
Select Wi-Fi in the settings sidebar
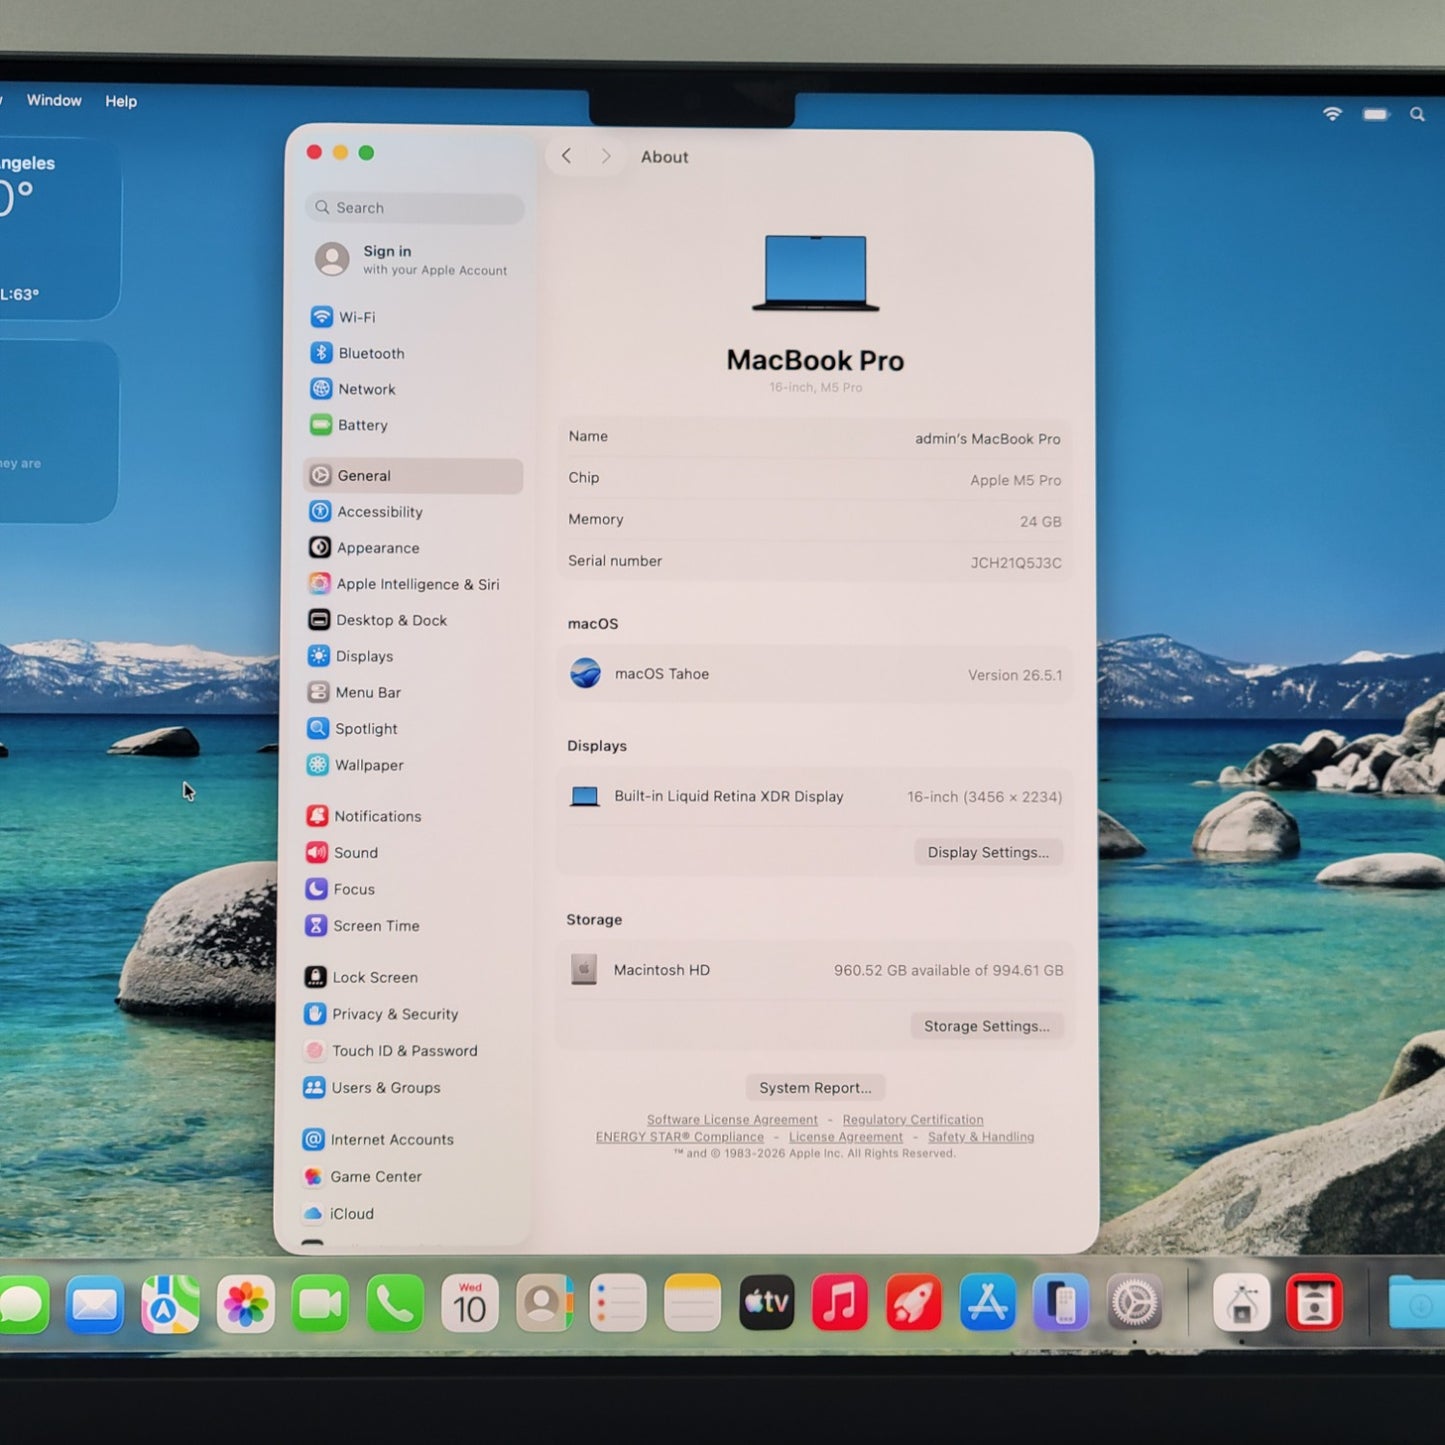click(x=413, y=317)
